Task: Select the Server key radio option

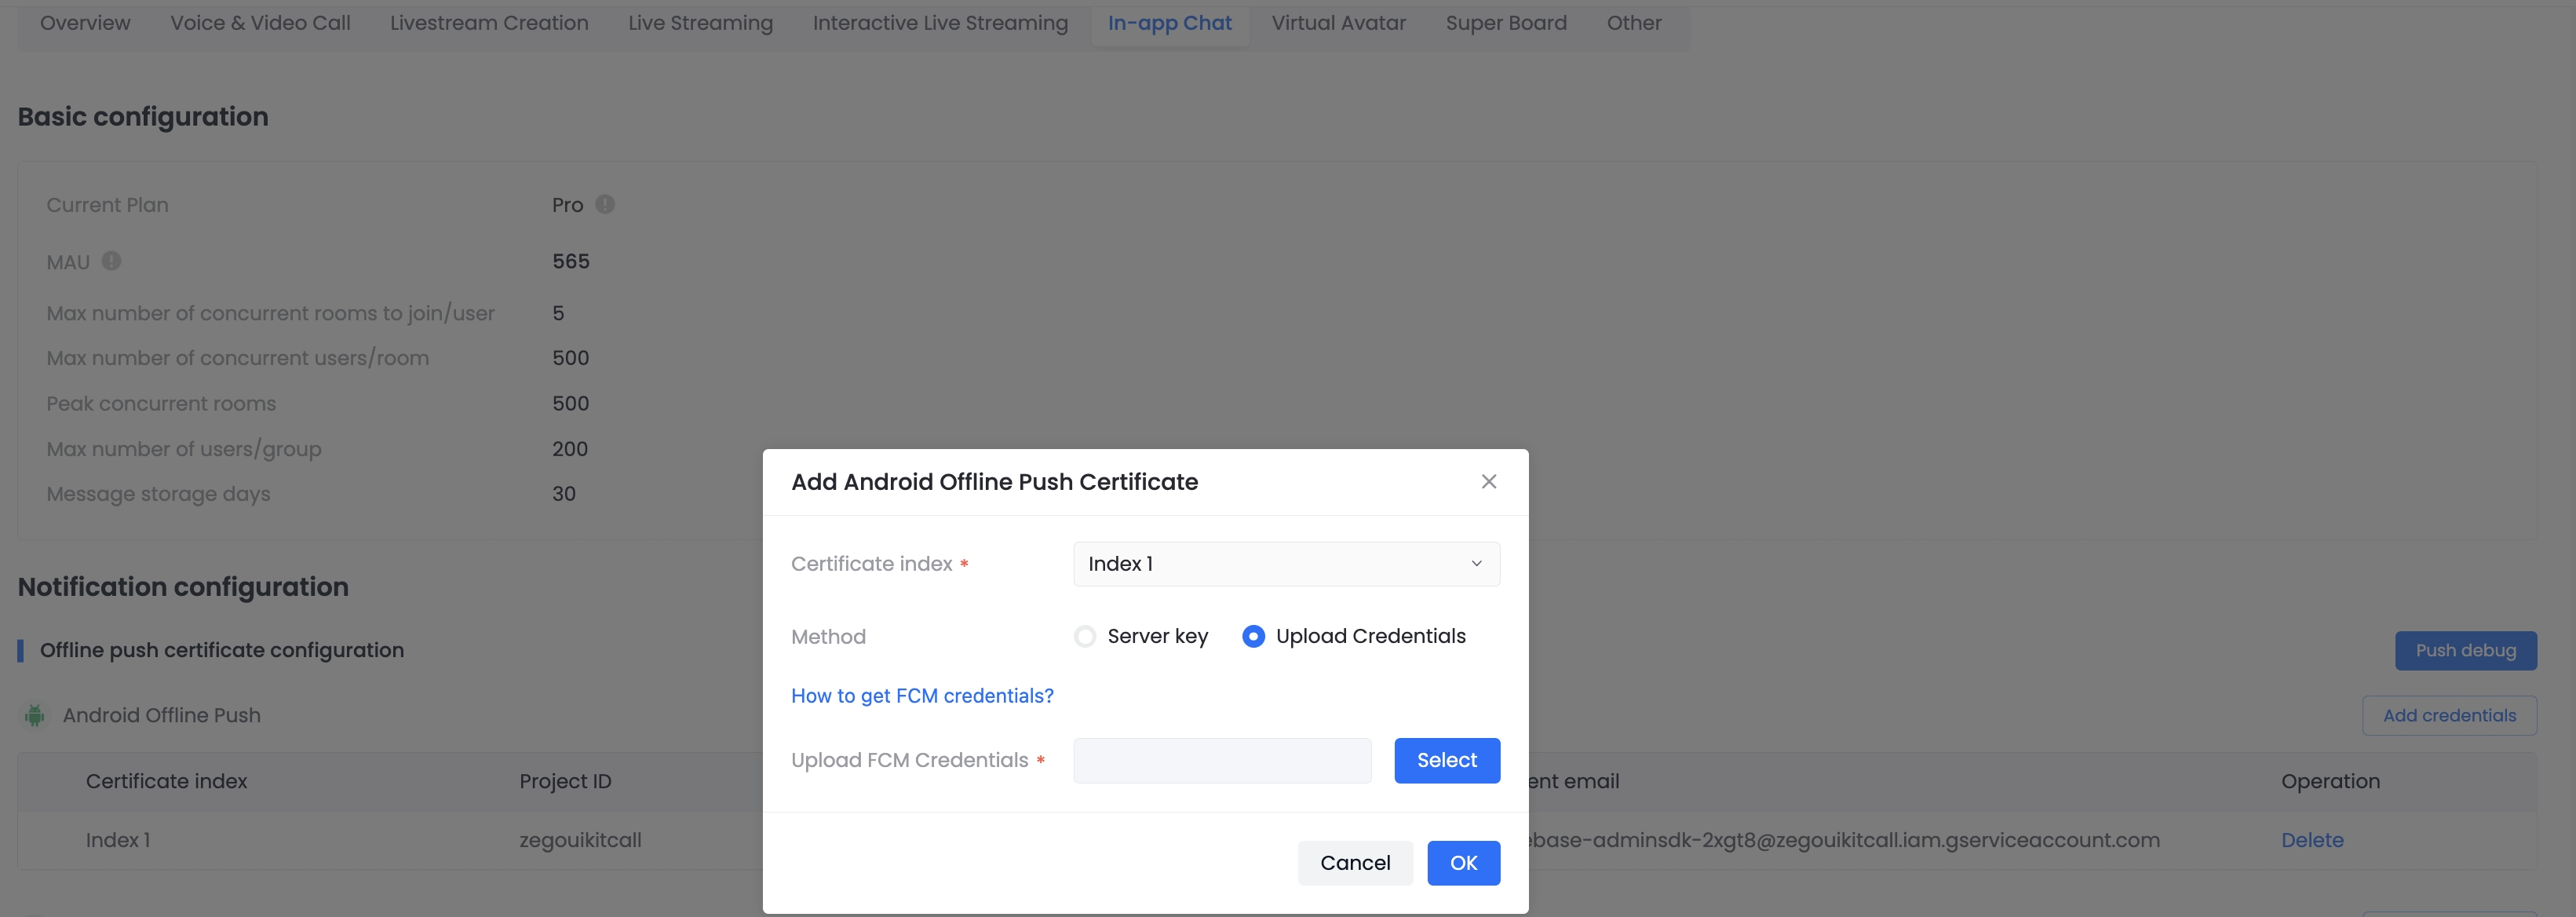Action: (x=1085, y=636)
